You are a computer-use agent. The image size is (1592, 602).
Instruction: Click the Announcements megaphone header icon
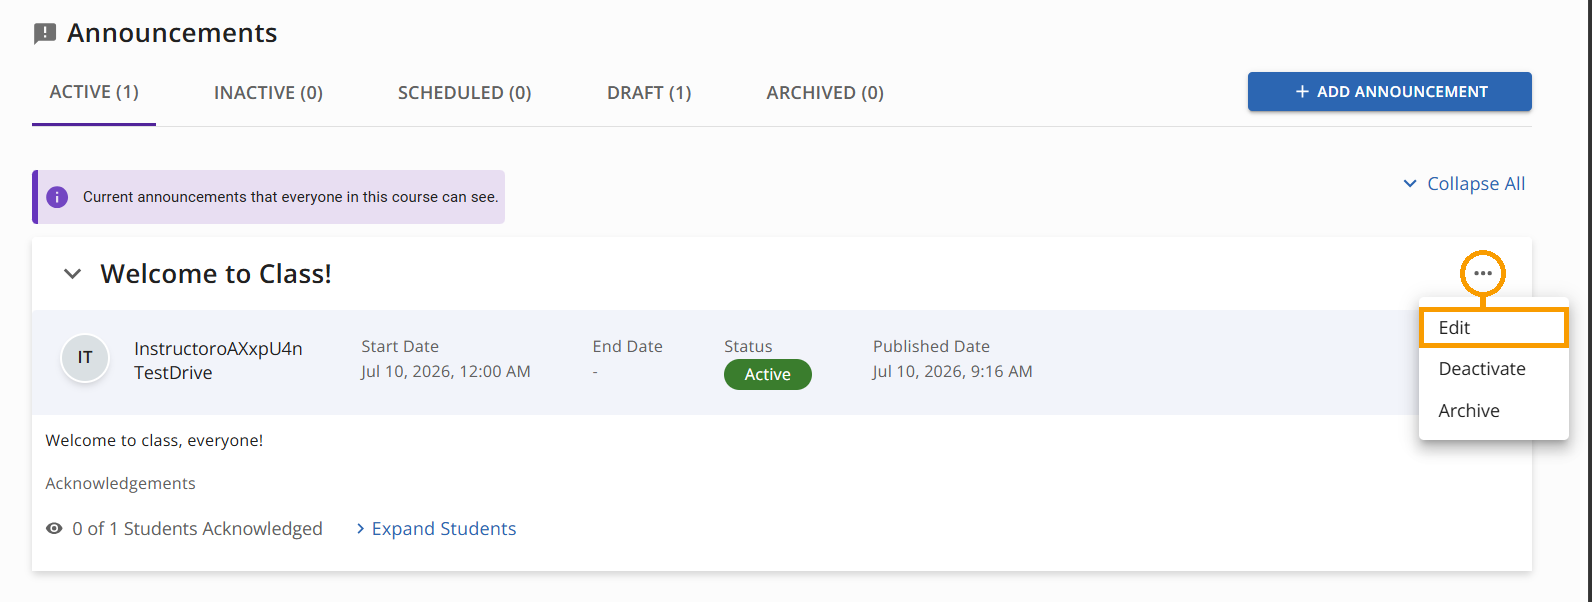(45, 34)
